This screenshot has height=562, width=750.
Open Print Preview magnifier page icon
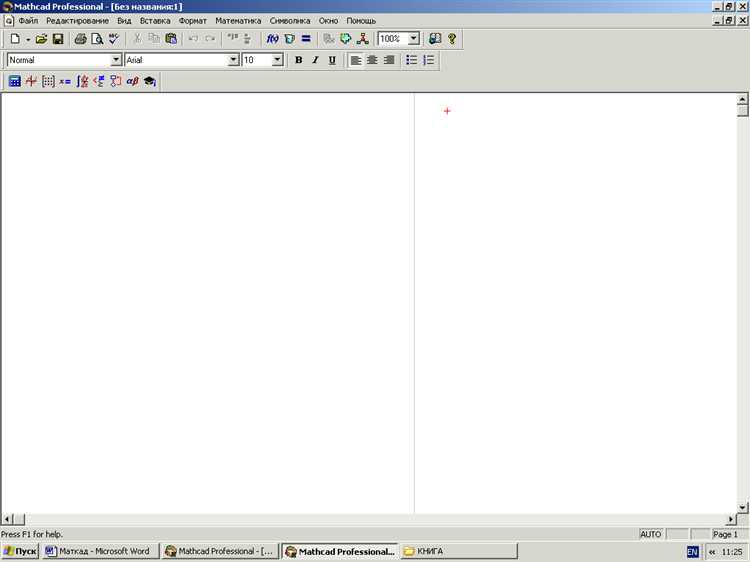(x=97, y=39)
